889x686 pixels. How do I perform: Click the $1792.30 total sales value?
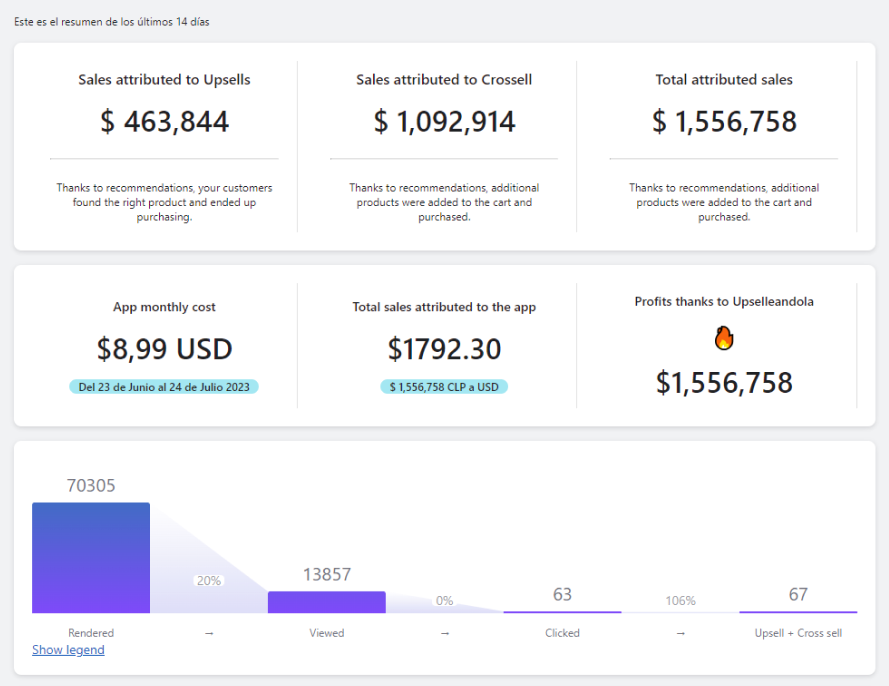pyautogui.click(x=444, y=349)
